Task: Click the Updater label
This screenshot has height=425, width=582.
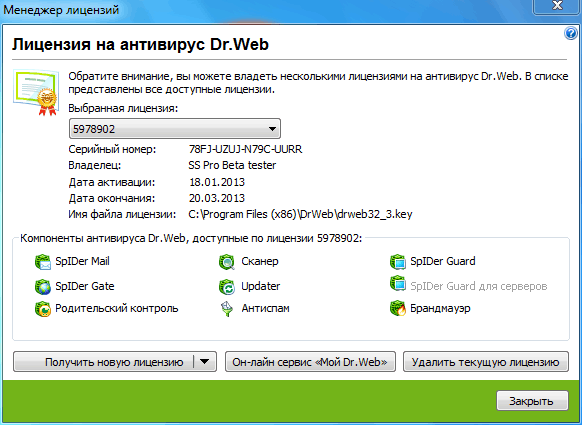Action: coord(261,286)
